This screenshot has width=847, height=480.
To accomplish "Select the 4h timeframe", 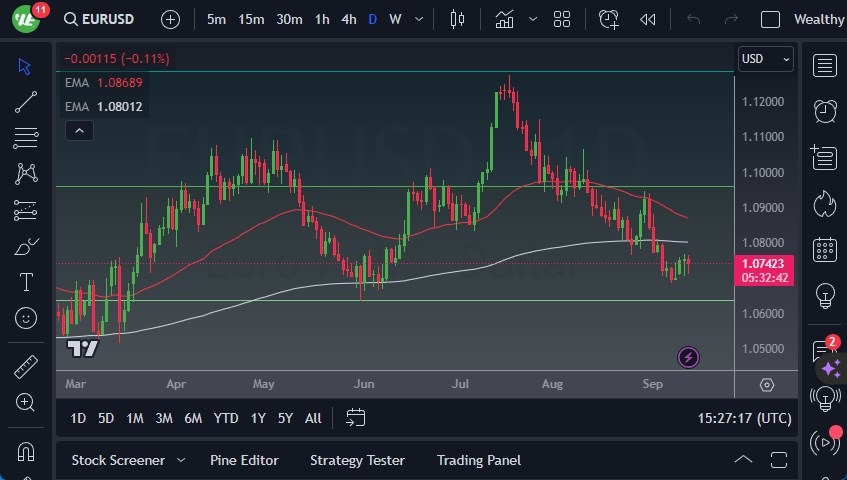I will (348, 19).
